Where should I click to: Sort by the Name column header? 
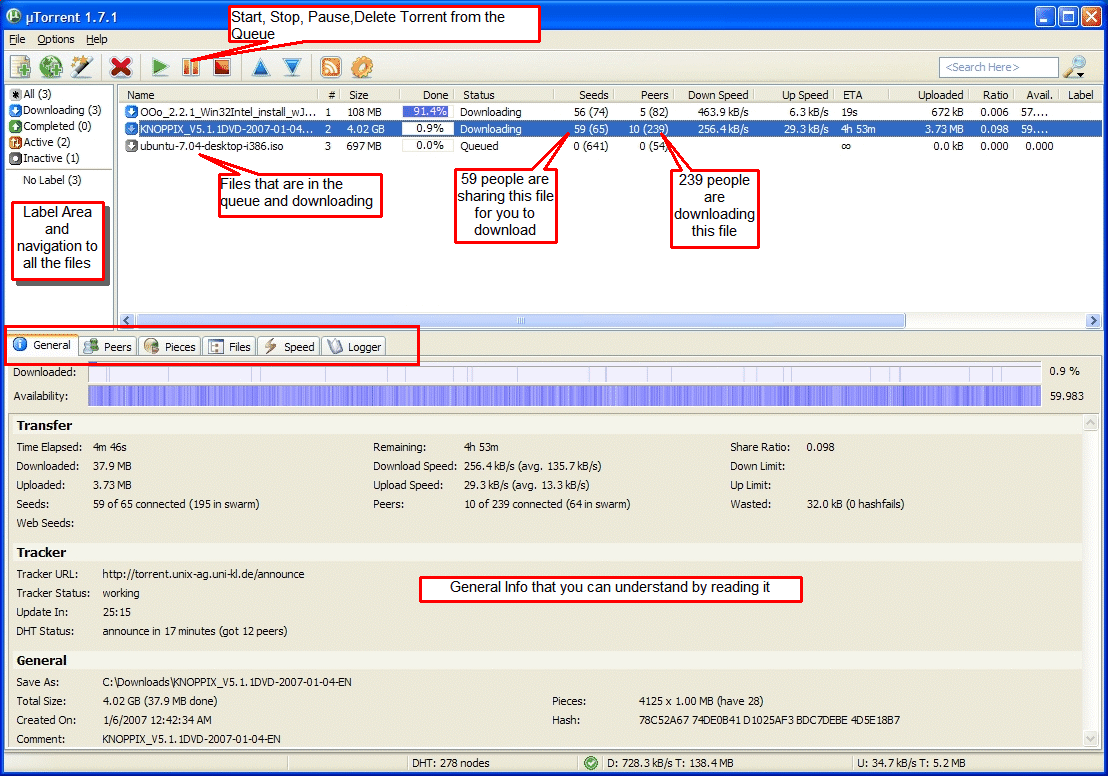[x=218, y=95]
